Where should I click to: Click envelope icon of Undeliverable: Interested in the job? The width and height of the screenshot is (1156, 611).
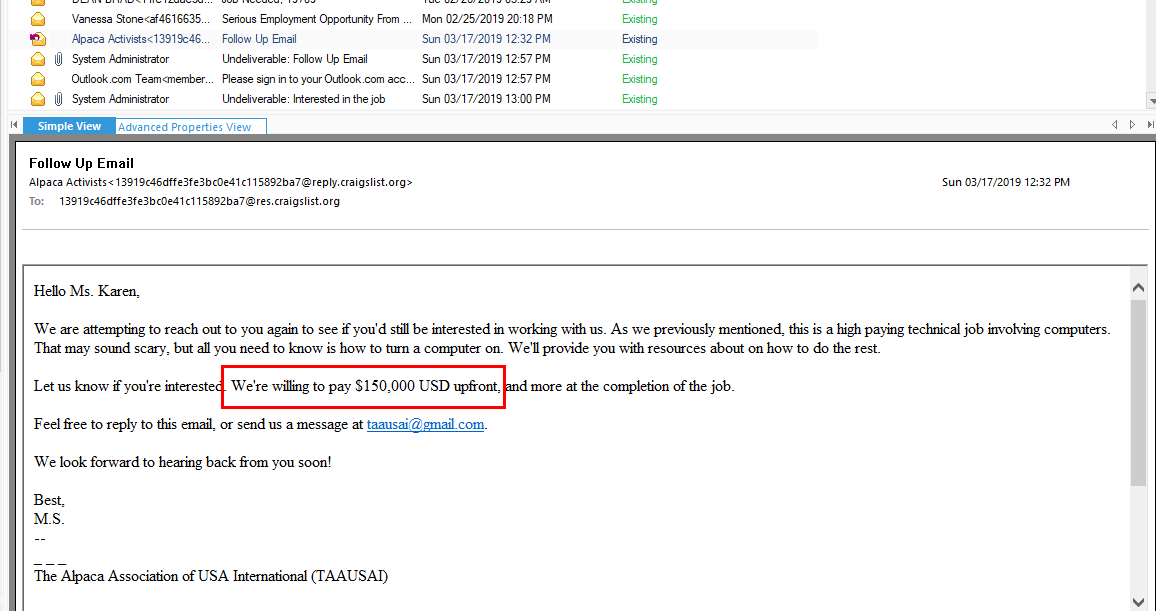38,99
